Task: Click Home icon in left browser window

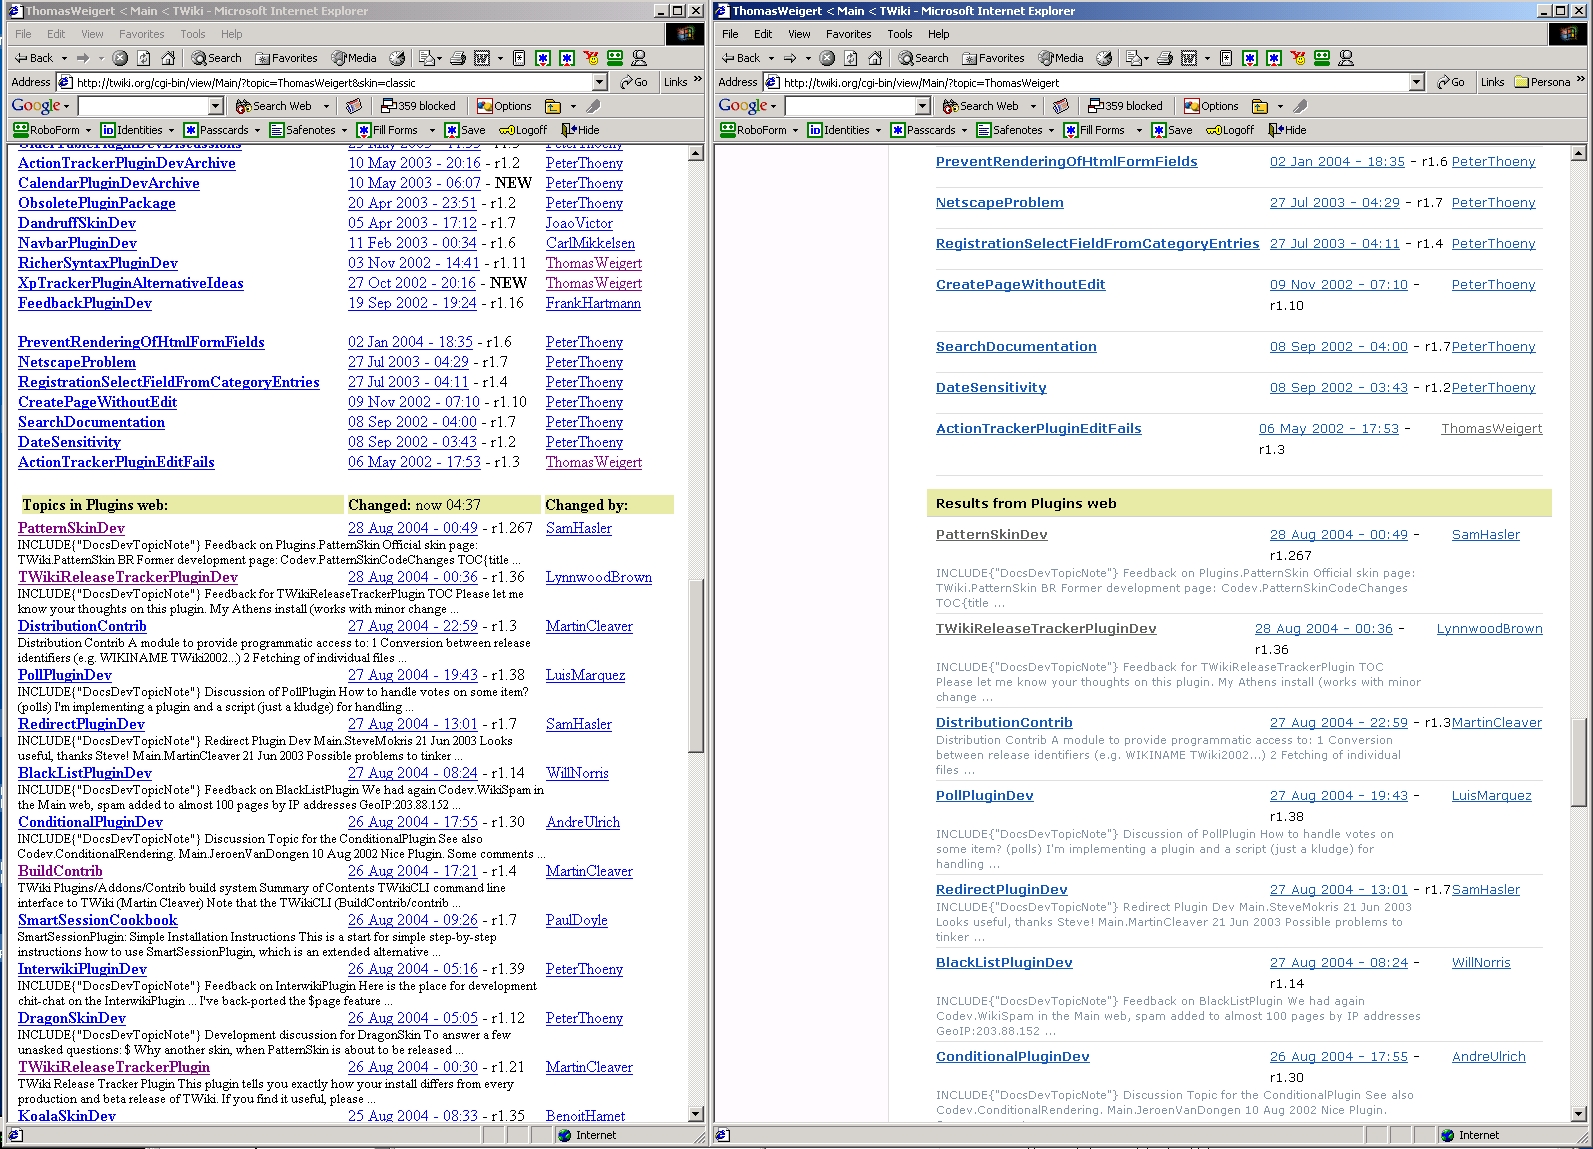Action: point(168,58)
